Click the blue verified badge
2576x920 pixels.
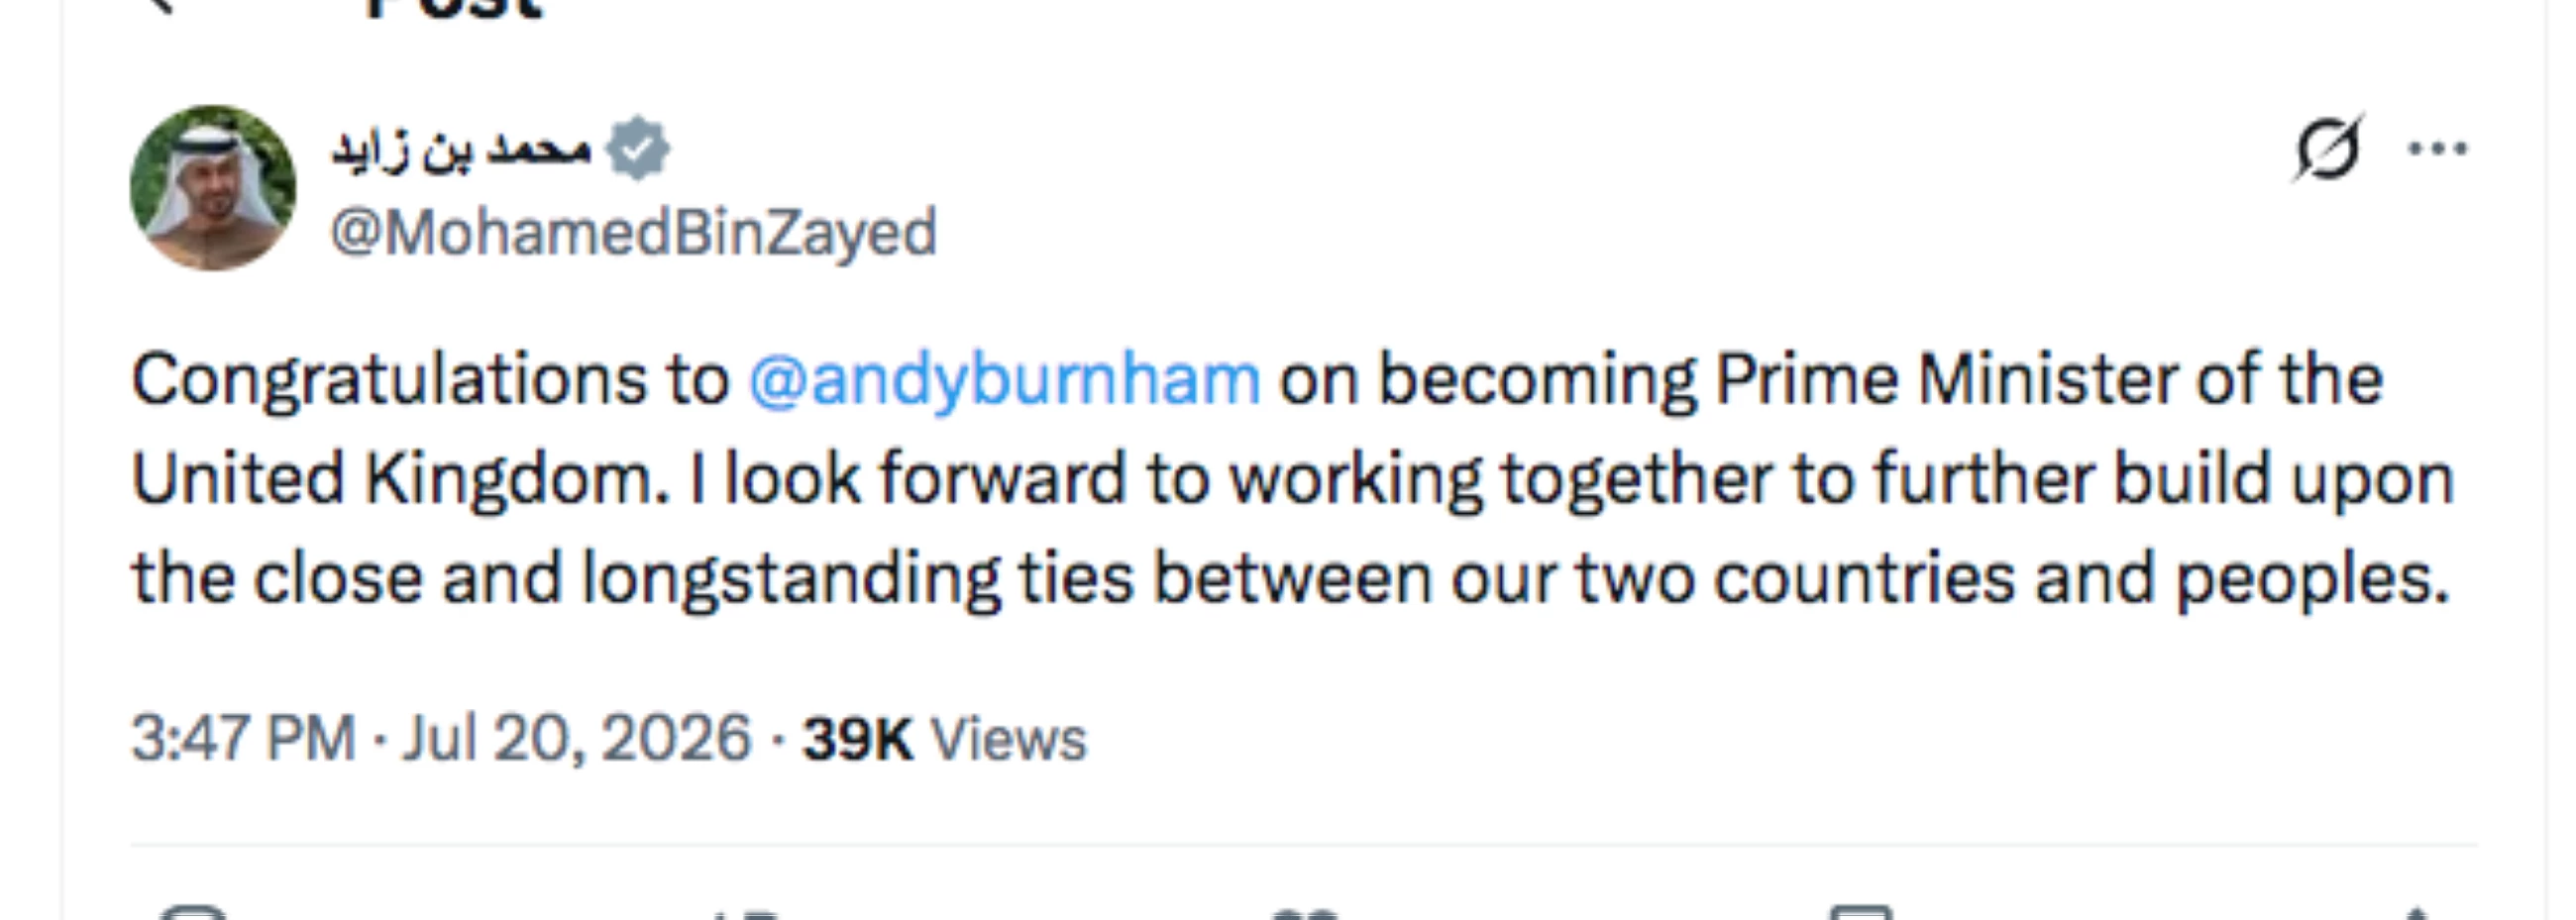click(x=639, y=149)
